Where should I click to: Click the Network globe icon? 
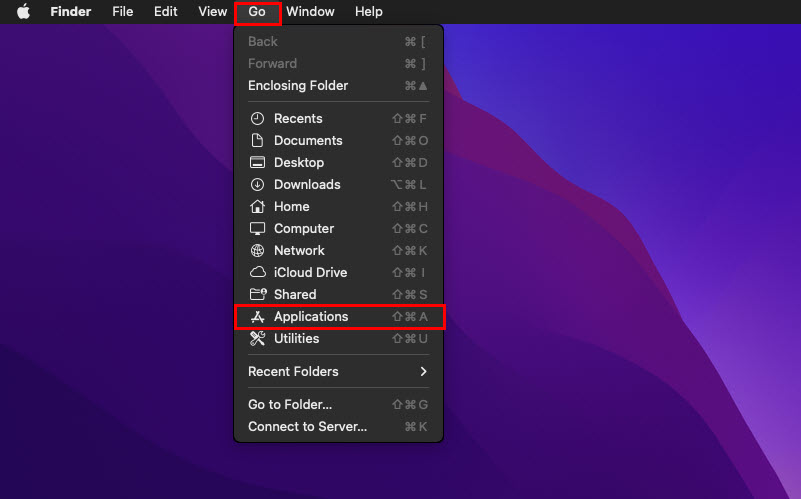(257, 250)
